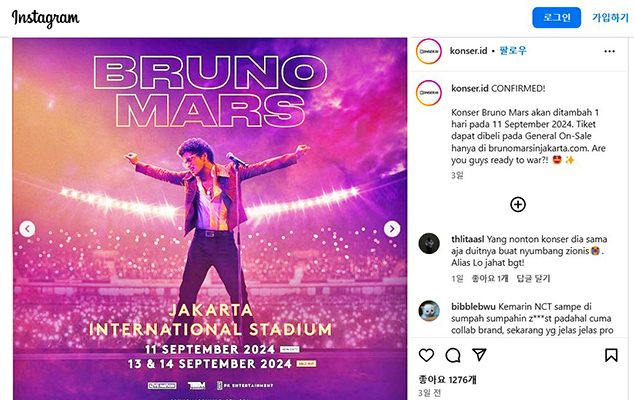The height and width of the screenshot is (400, 634).
Task: View the 좋아요 1276개 likes list
Action: click(447, 379)
